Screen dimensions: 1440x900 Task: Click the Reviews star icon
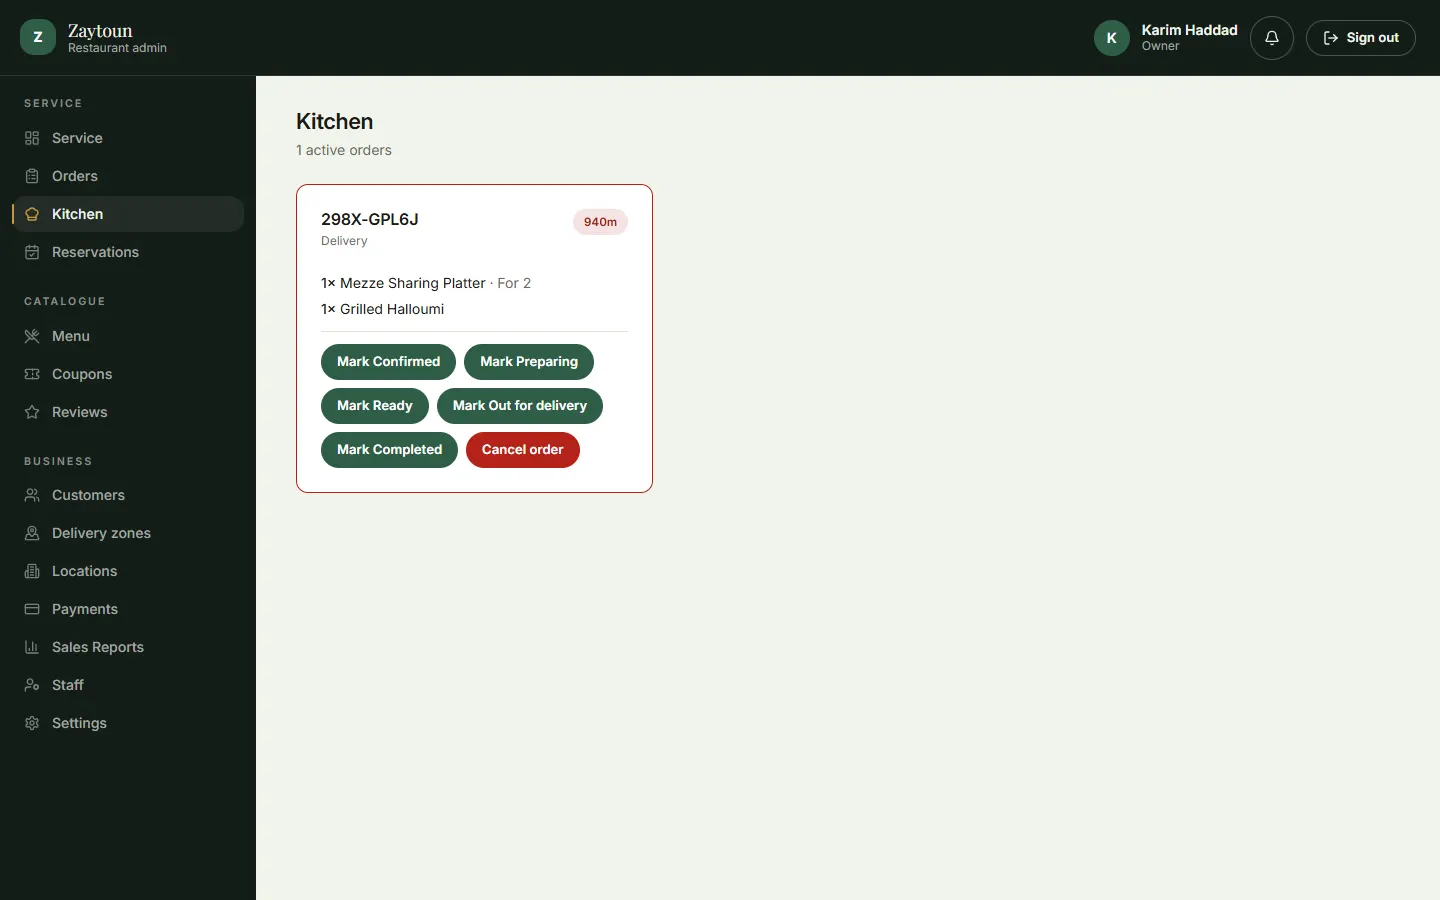click(32, 412)
